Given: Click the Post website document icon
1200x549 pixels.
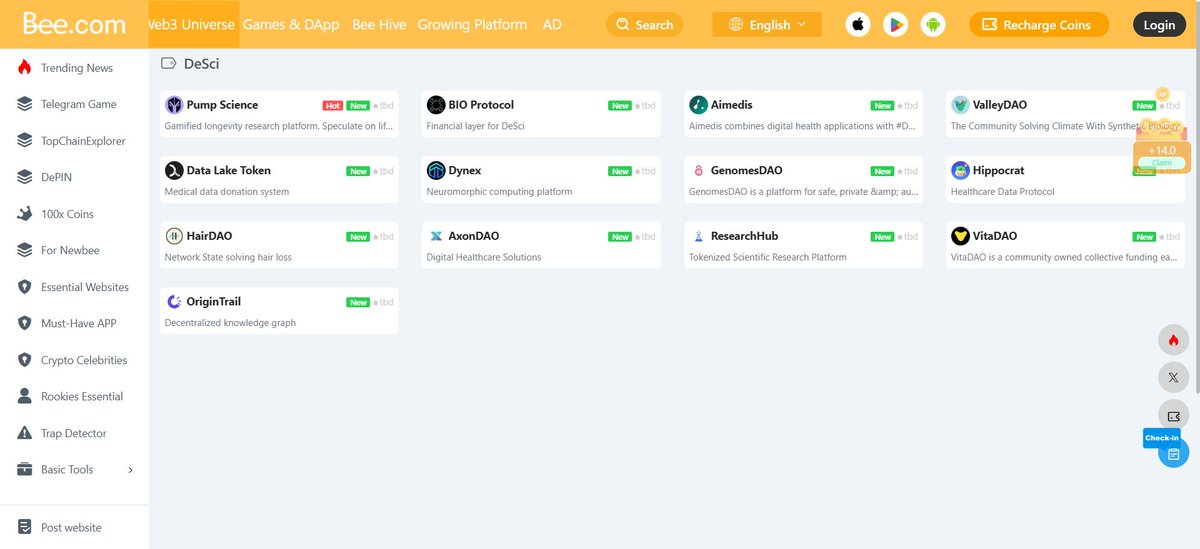Looking at the screenshot, I should coord(25,527).
